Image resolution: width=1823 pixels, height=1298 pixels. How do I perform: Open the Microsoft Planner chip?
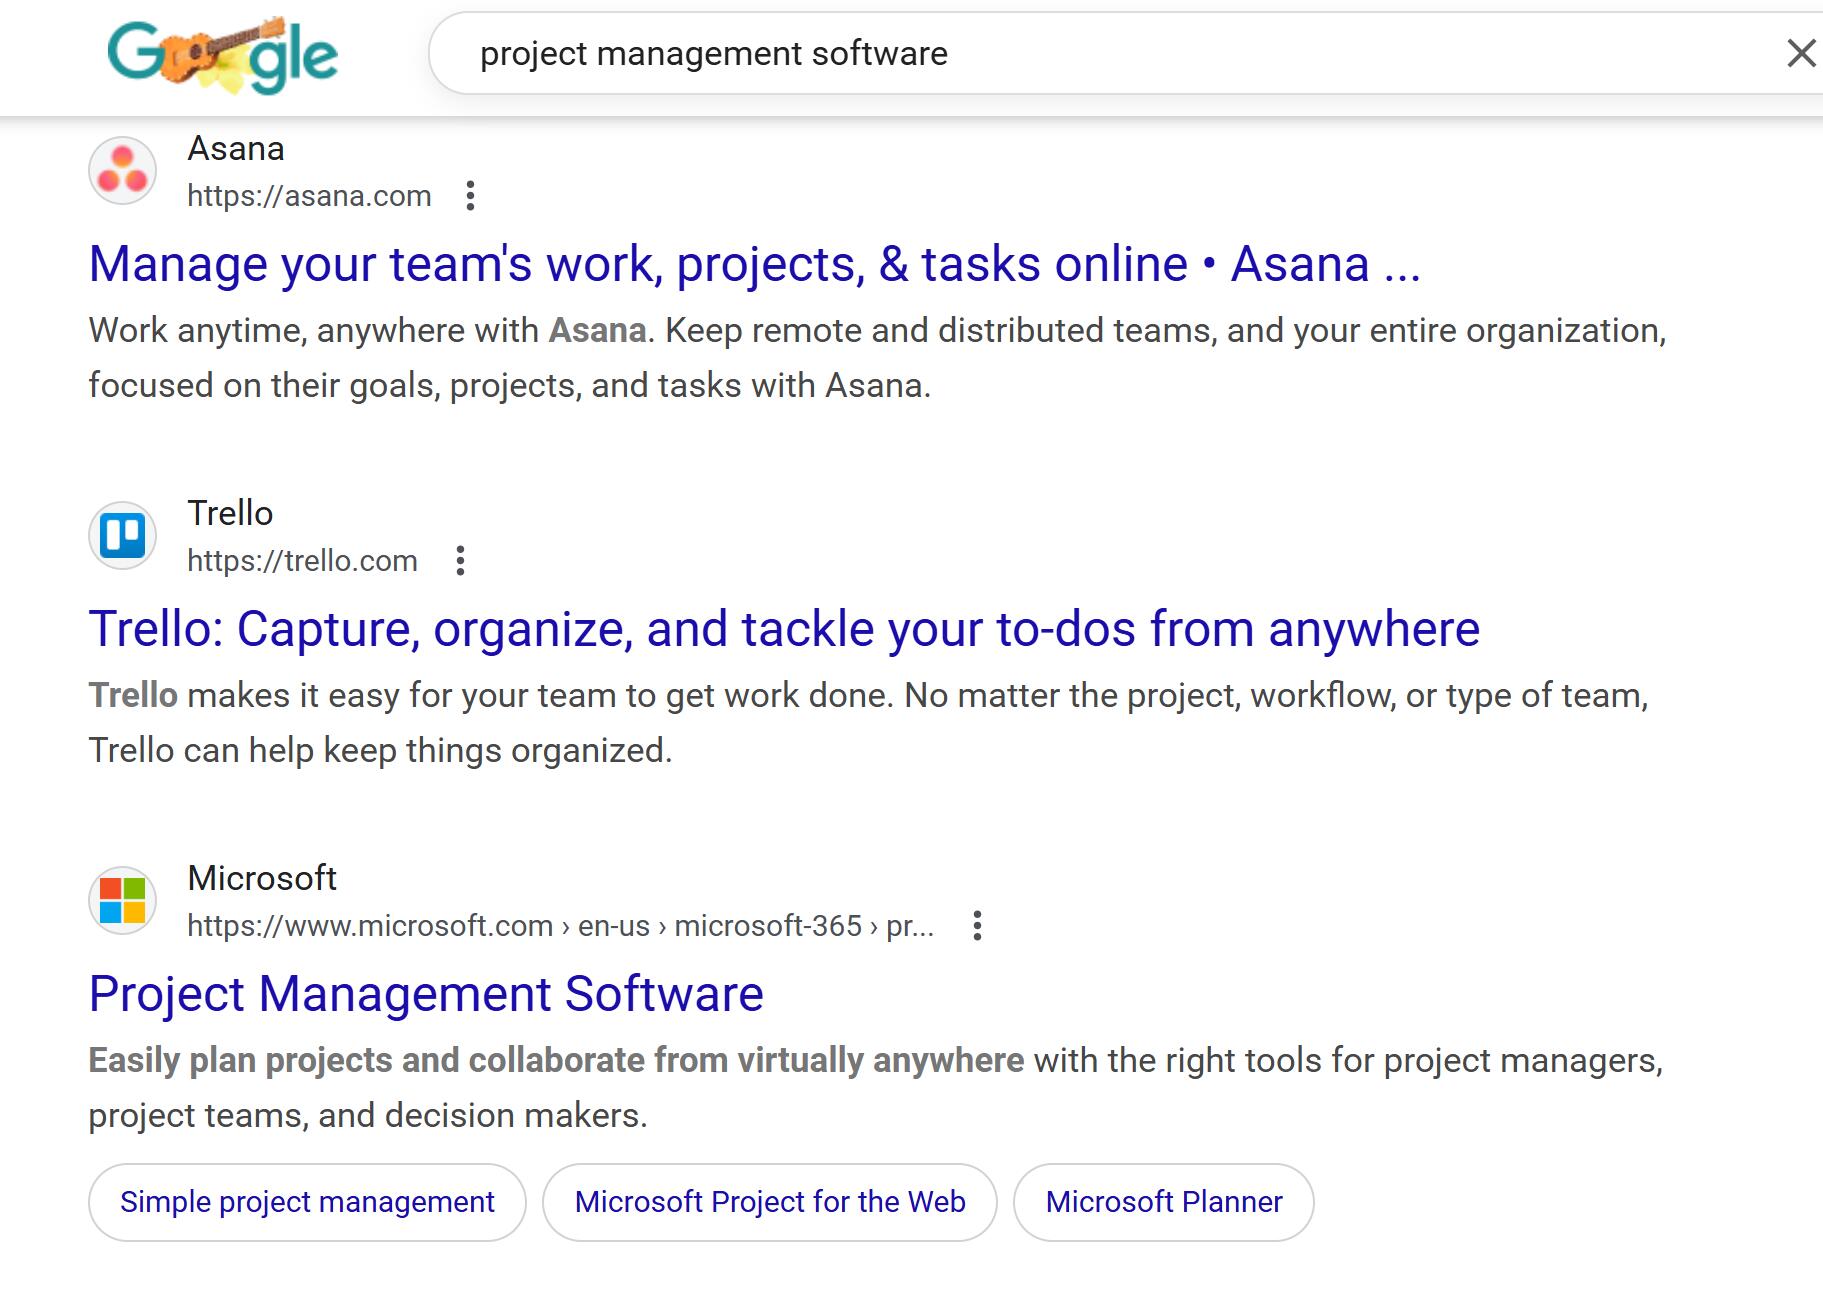coord(1164,1202)
